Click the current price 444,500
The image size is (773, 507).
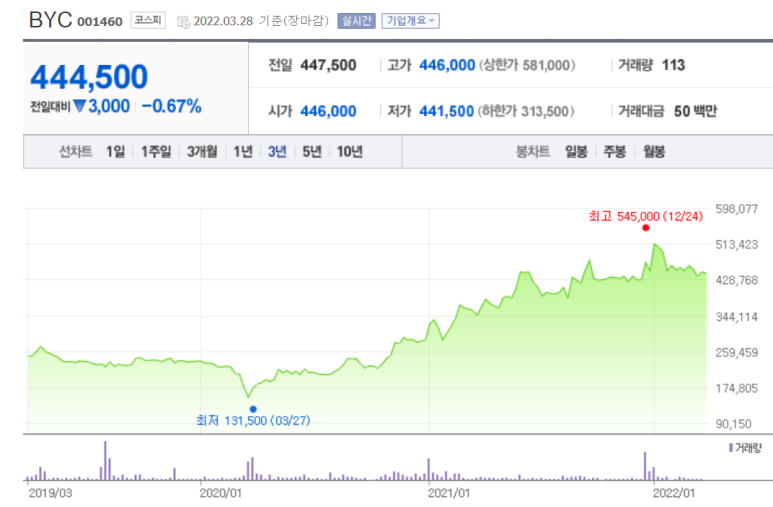coord(89,77)
